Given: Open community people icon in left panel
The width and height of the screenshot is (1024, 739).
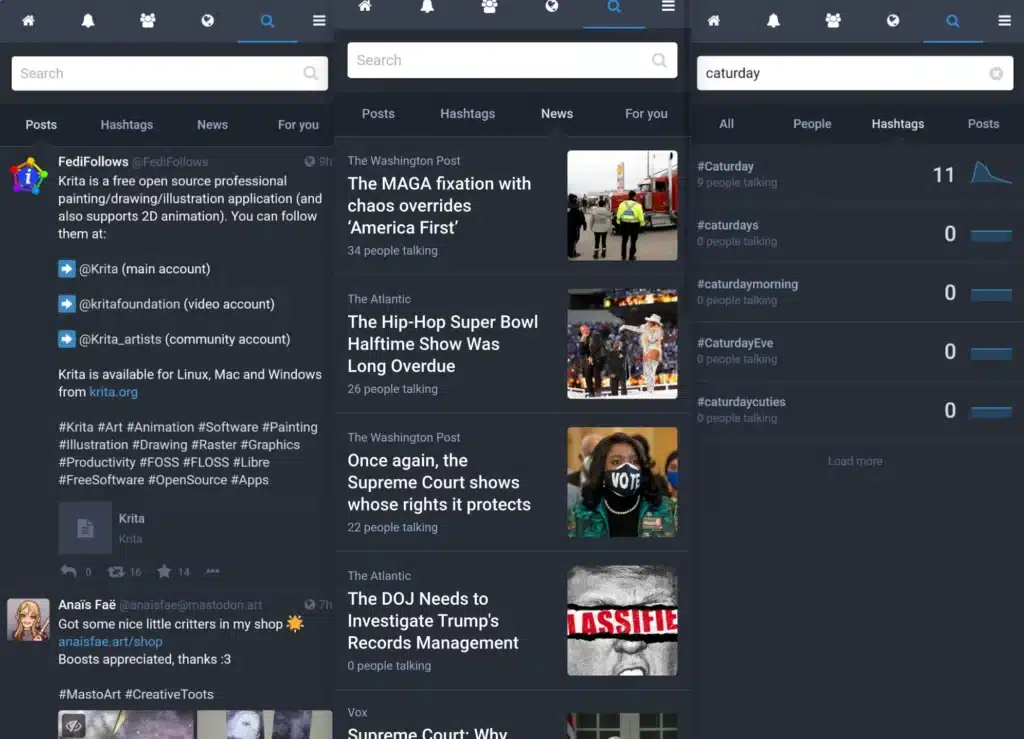Looking at the screenshot, I should (148, 21).
